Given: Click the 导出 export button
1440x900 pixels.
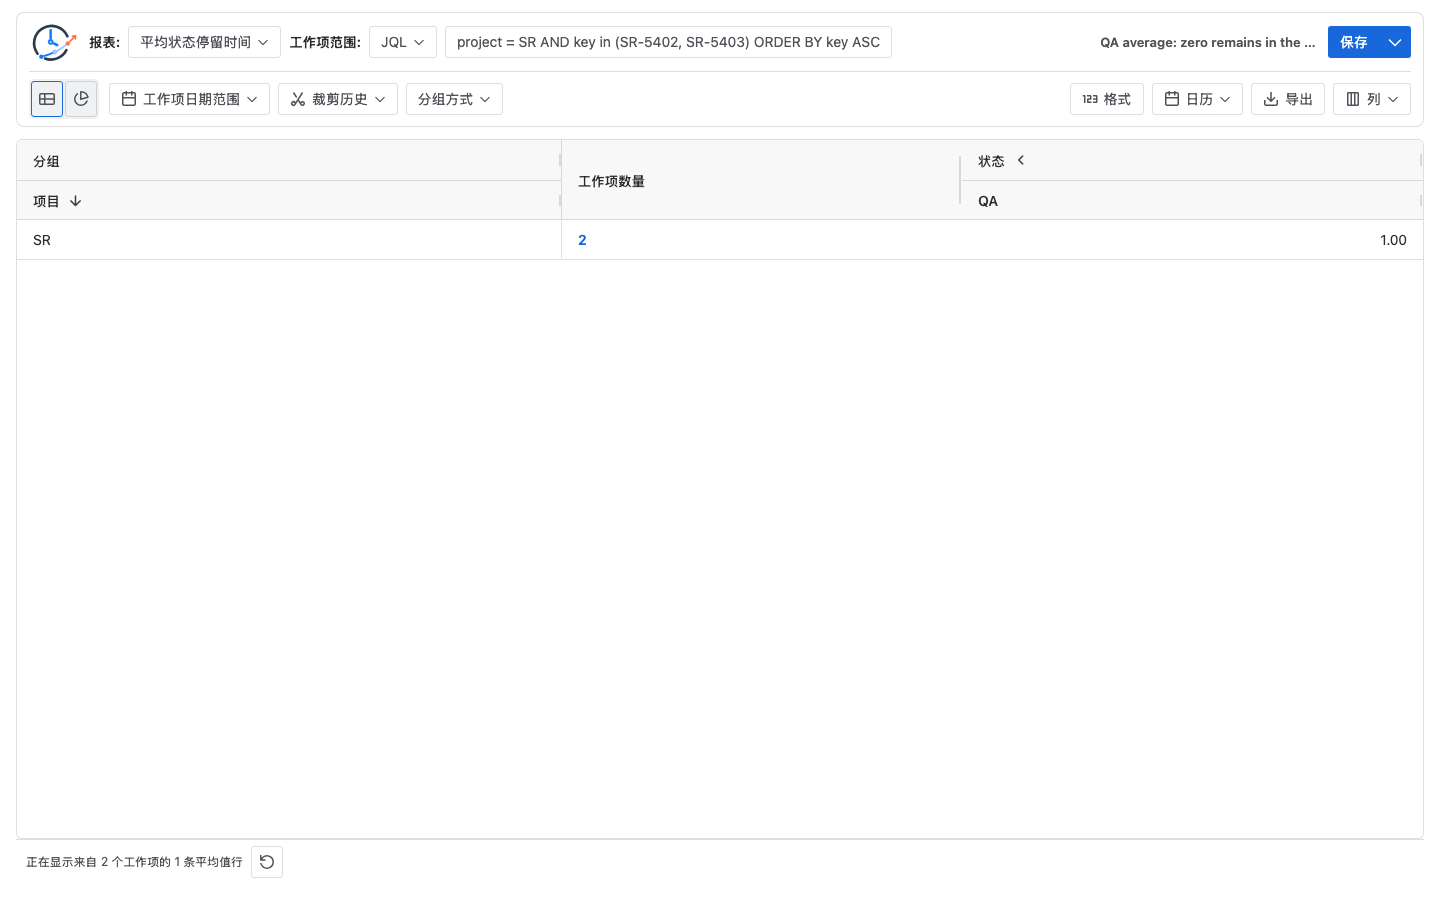Looking at the screenshot, I should pos(1288,99).
